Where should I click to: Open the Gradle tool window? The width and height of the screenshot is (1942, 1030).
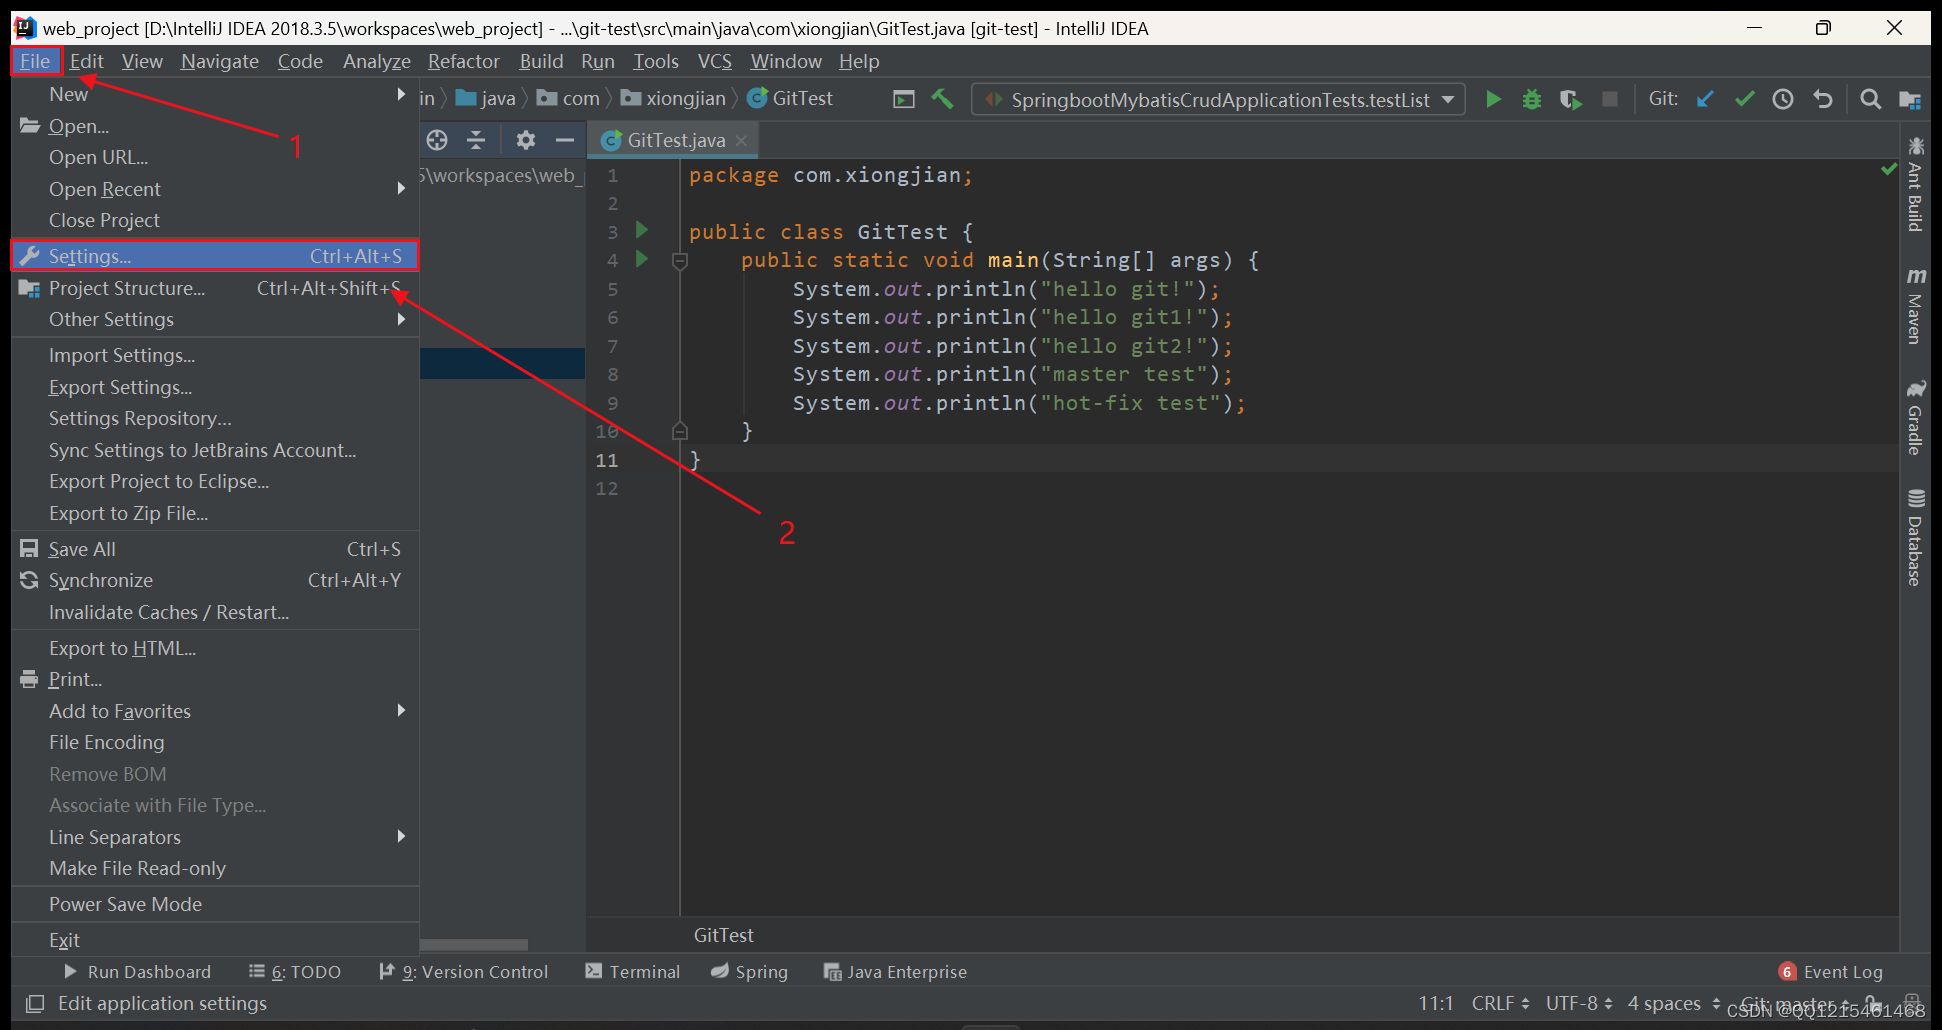[x=1915, y=418]
